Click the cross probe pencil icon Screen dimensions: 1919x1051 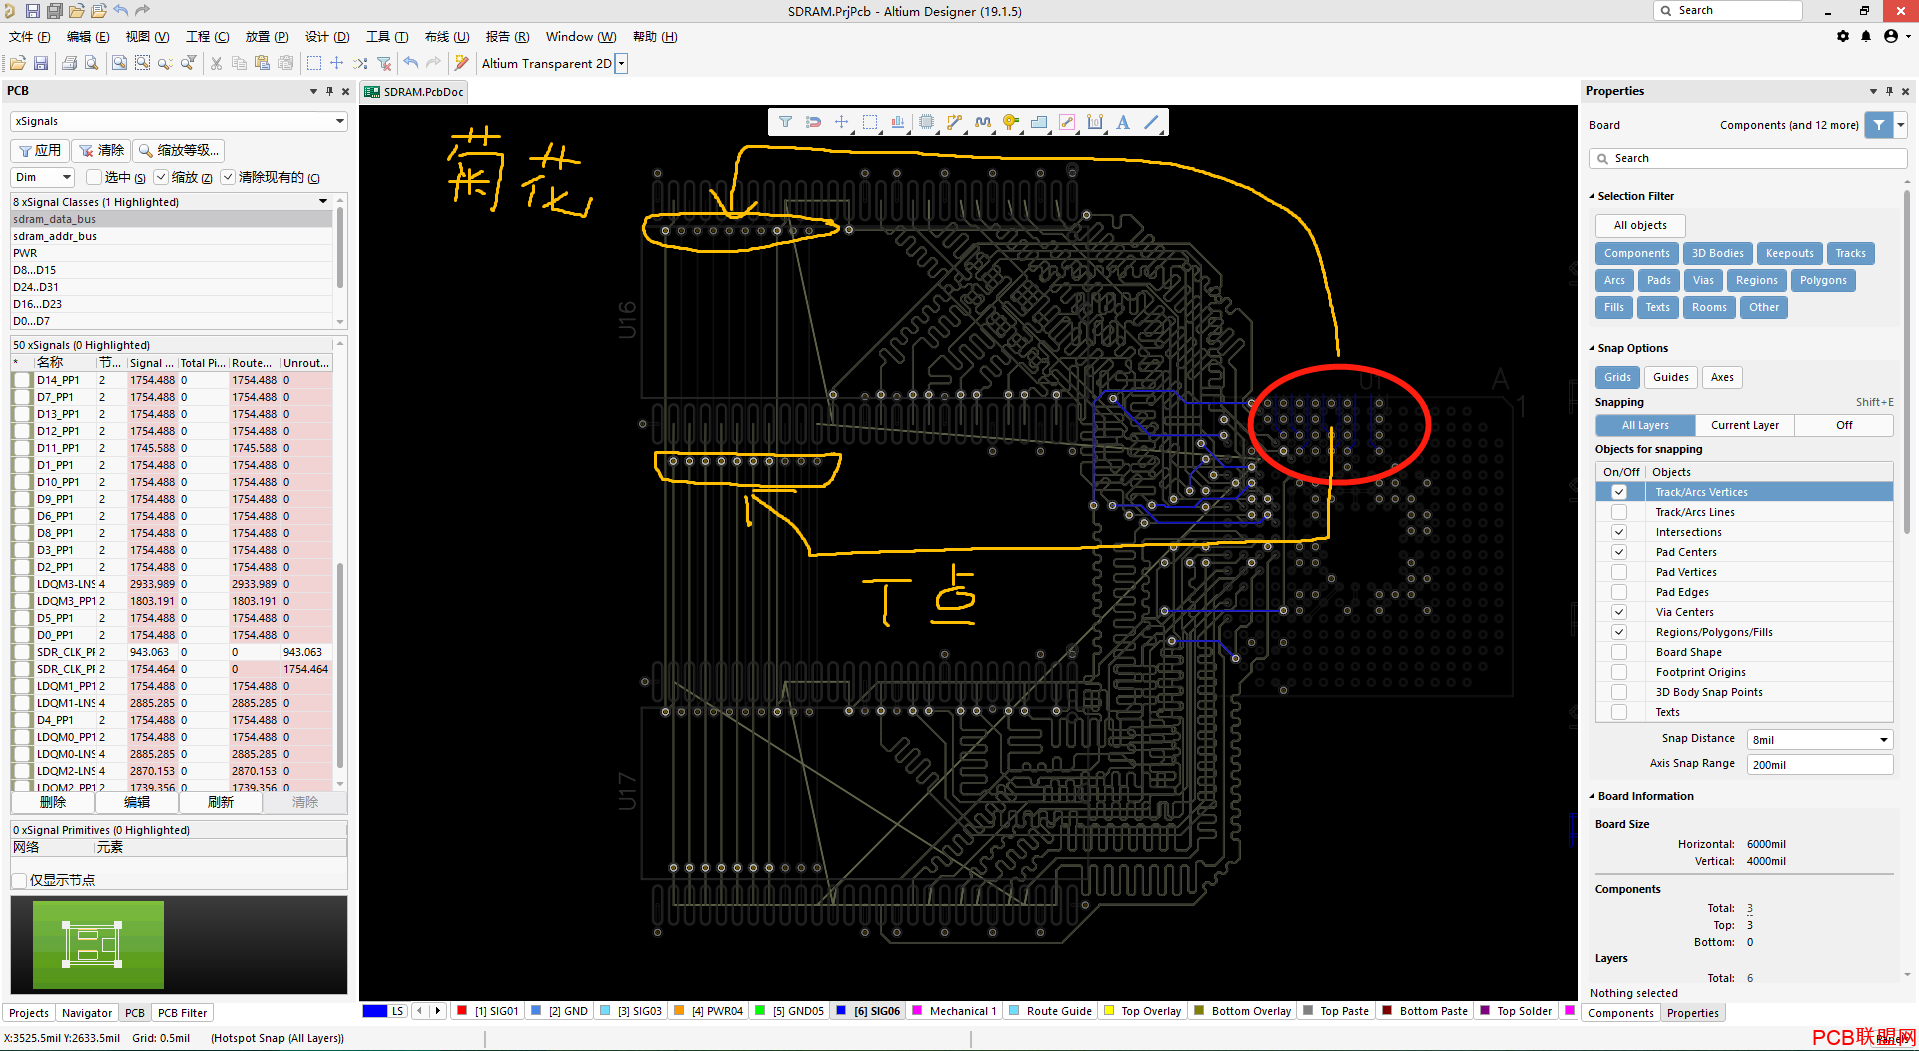click(461, 63)
